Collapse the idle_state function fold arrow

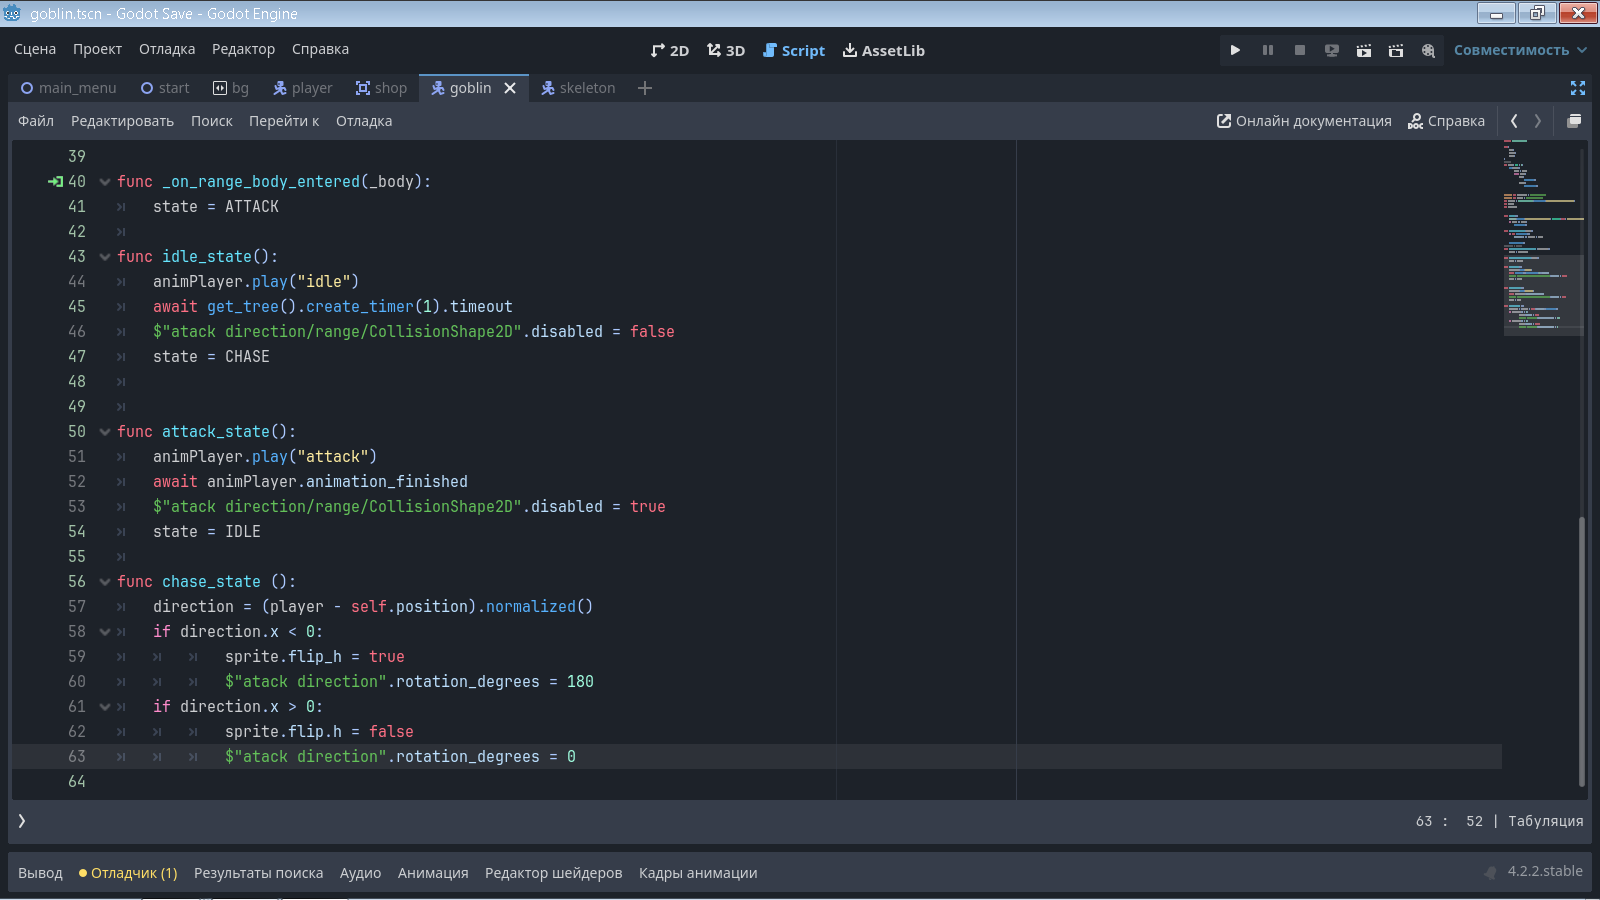click(105, 257)
